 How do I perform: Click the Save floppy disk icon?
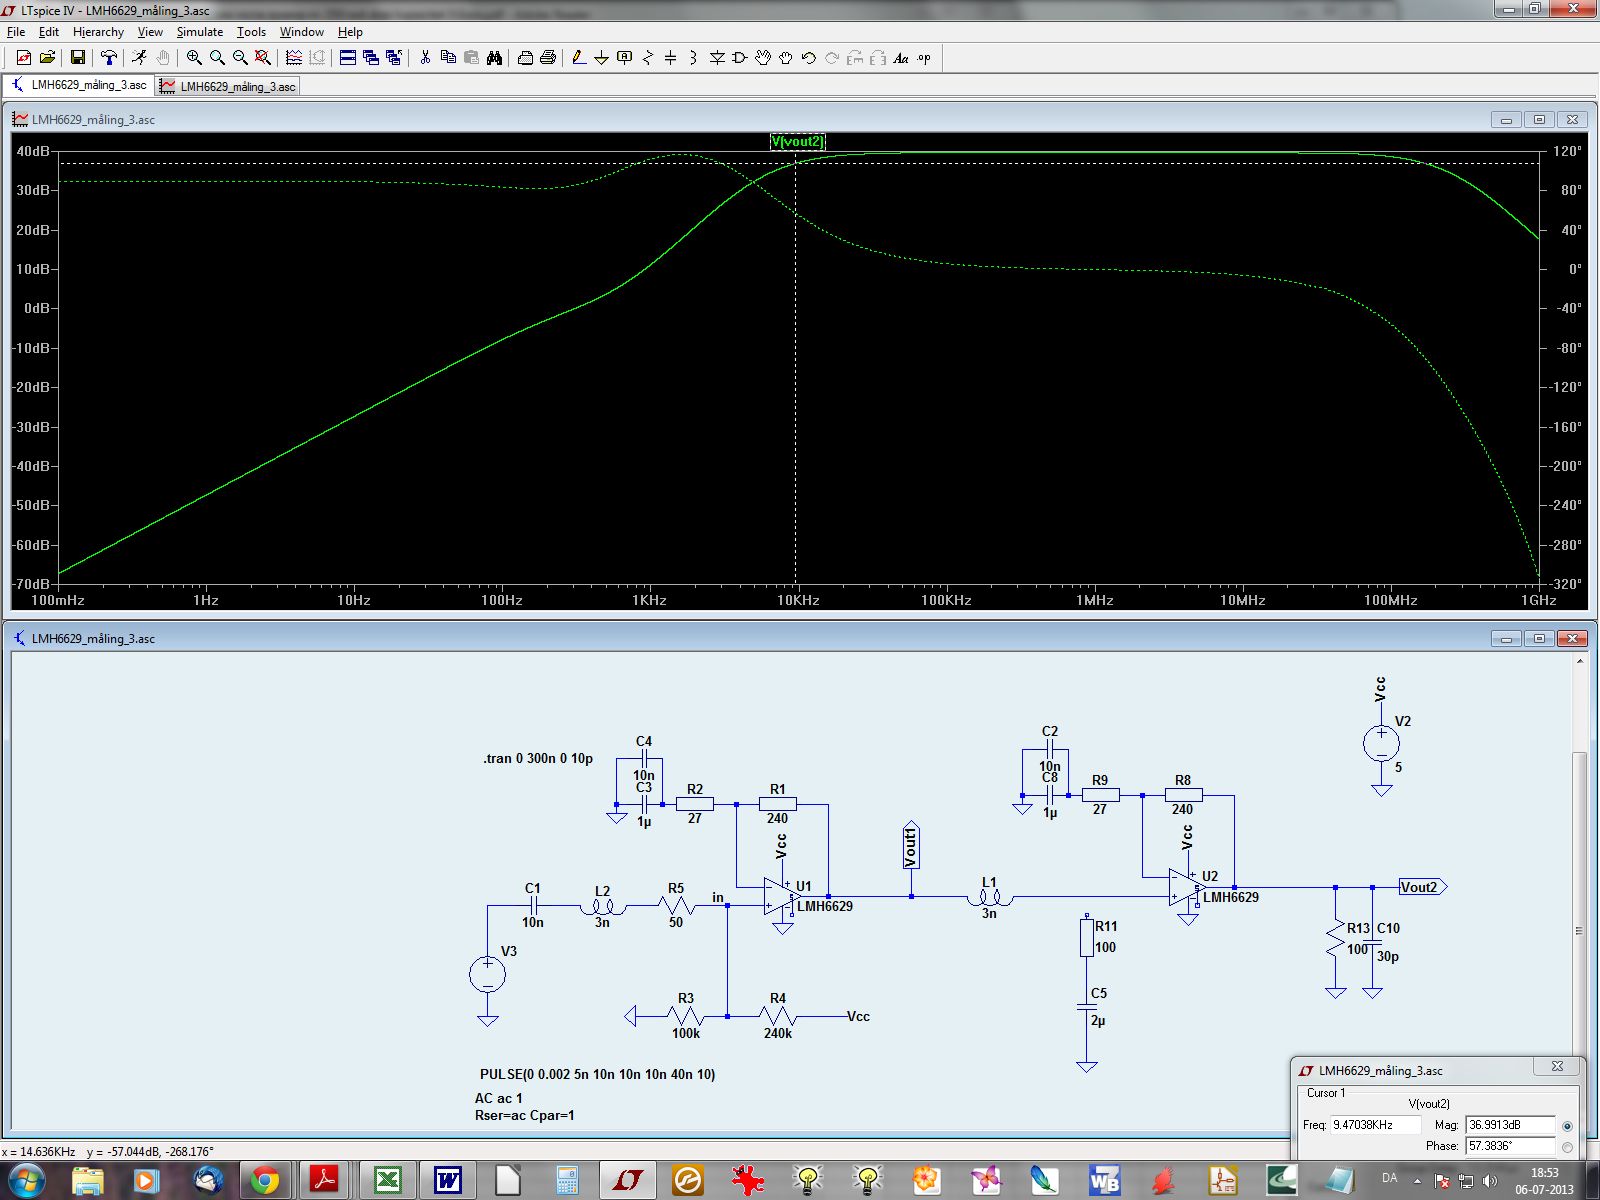tap(77, 58)
